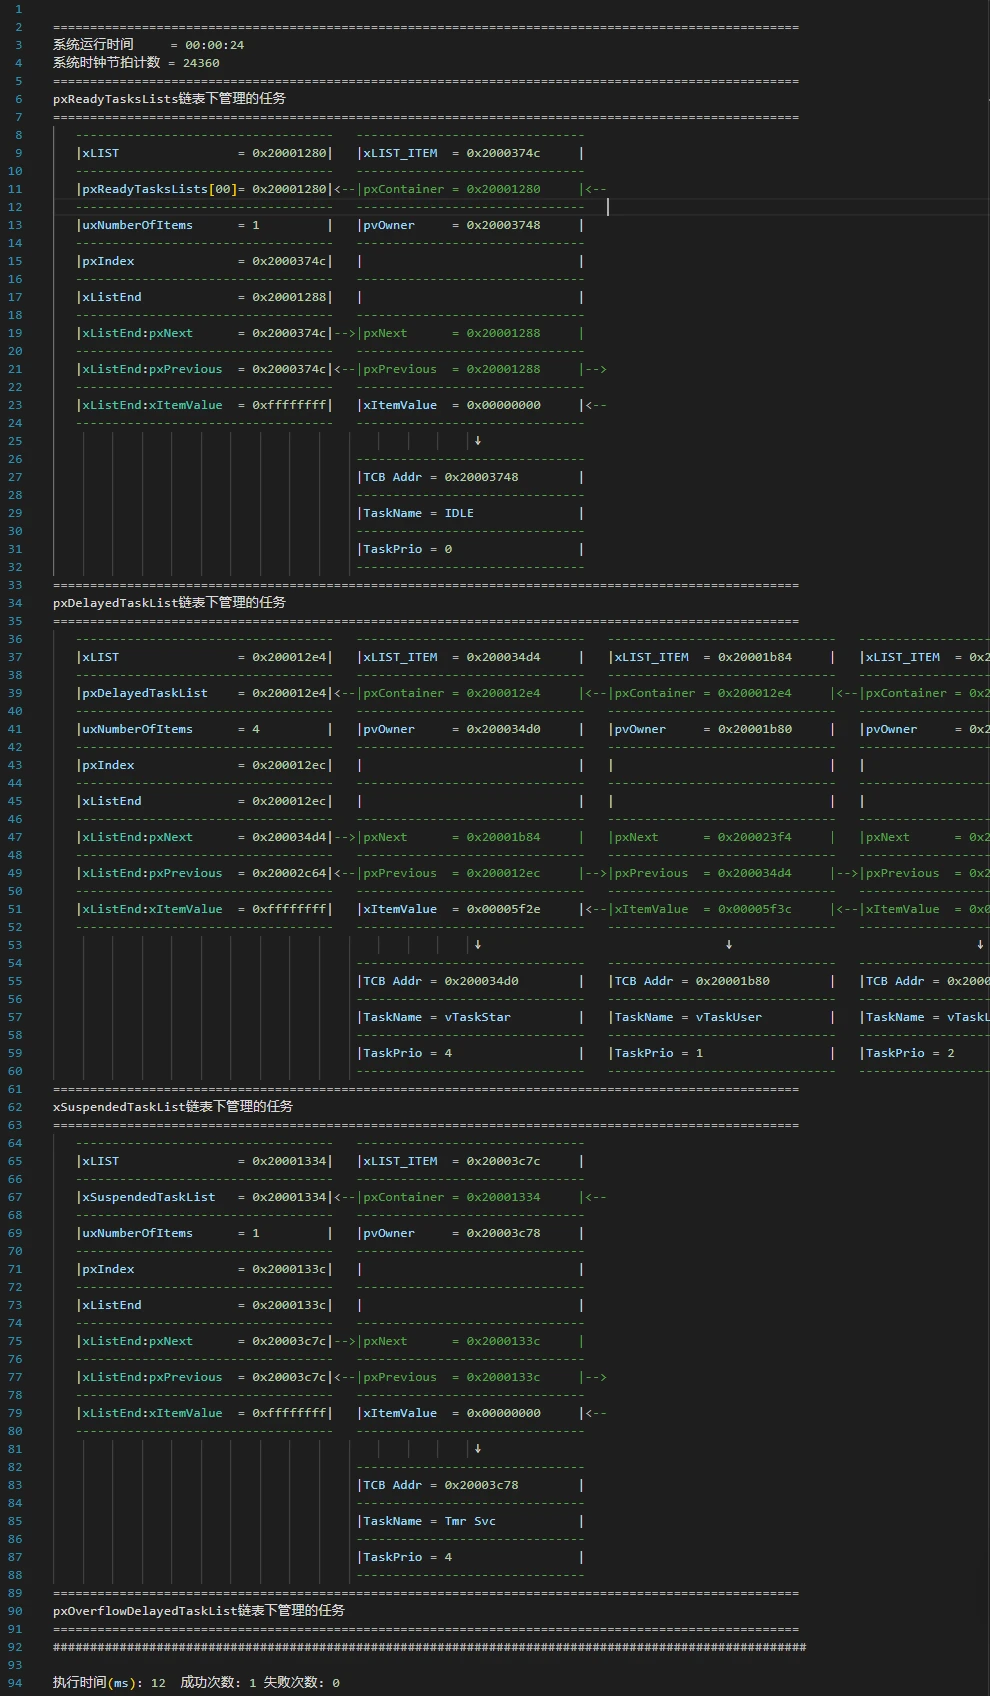The width and height of the screenshot is (990, 1696).
Task: Click pxIndex value 0x2000133c
Action: click(x=289, y=1269)
